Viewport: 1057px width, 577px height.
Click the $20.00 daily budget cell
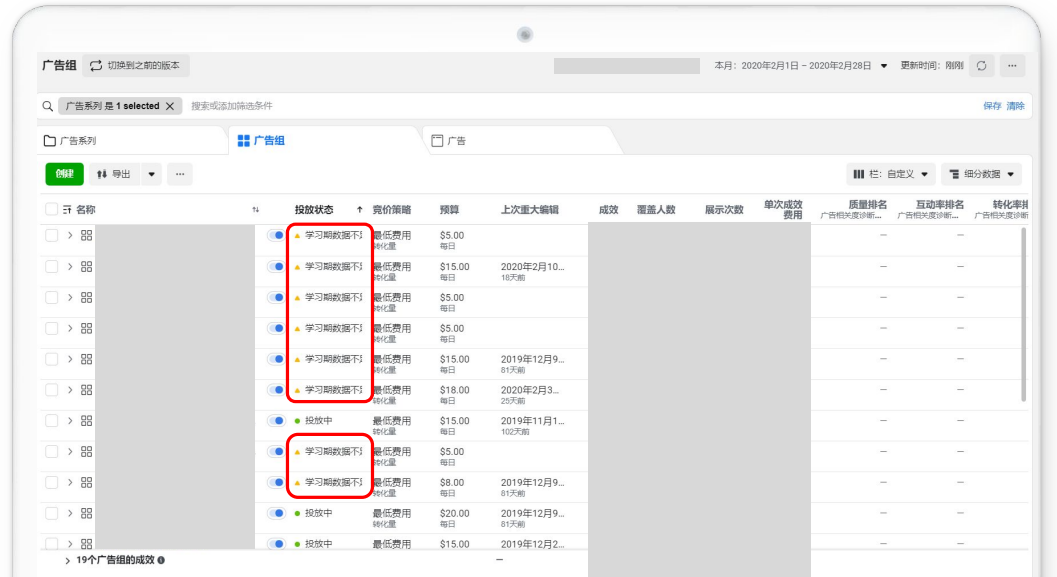[x=454, y=518]
